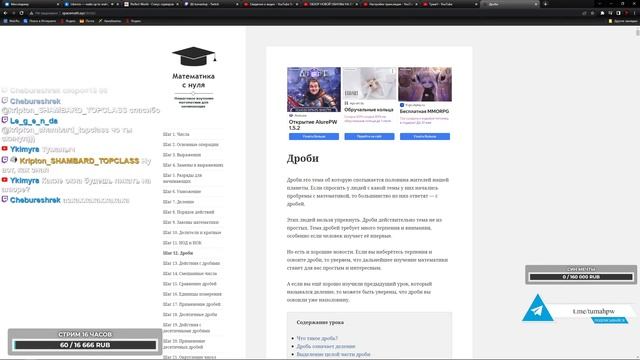Screen dimensions: 640x360
Task: Open Шаг 8. Порядок действий lesson
Action: [188, 212]
